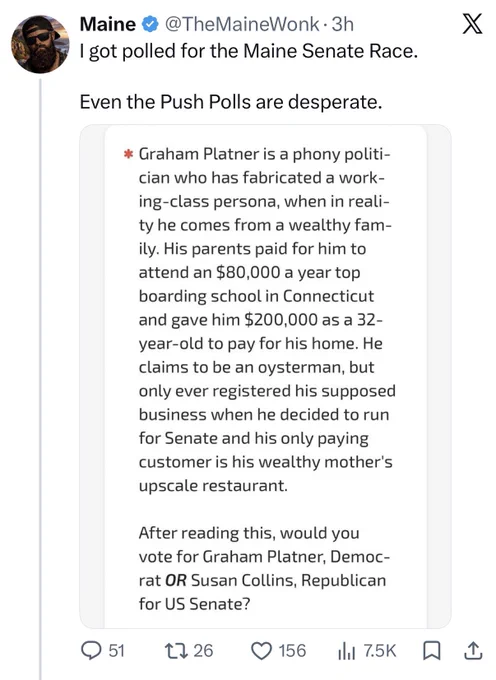
Task: Click "I got polled for the Maine Senate Race."
Action: pyautogui.click(x=249, y=51)
